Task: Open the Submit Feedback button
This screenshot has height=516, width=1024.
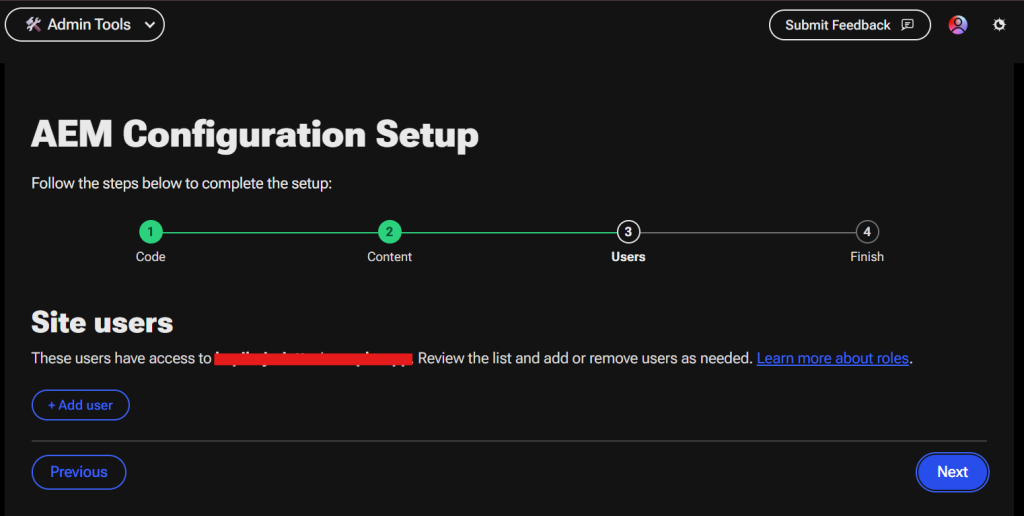Action: pyautogui.click(x=850, y=25)
